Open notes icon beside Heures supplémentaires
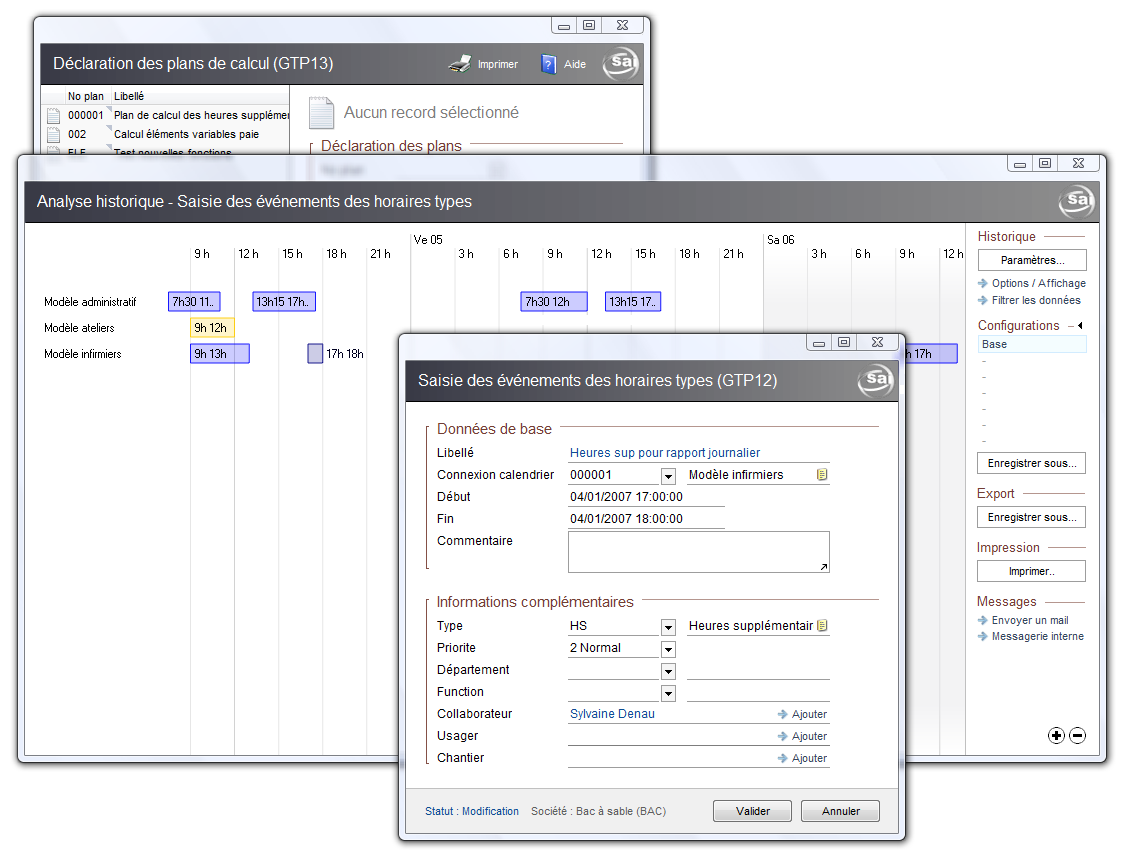 pos(822,626)
